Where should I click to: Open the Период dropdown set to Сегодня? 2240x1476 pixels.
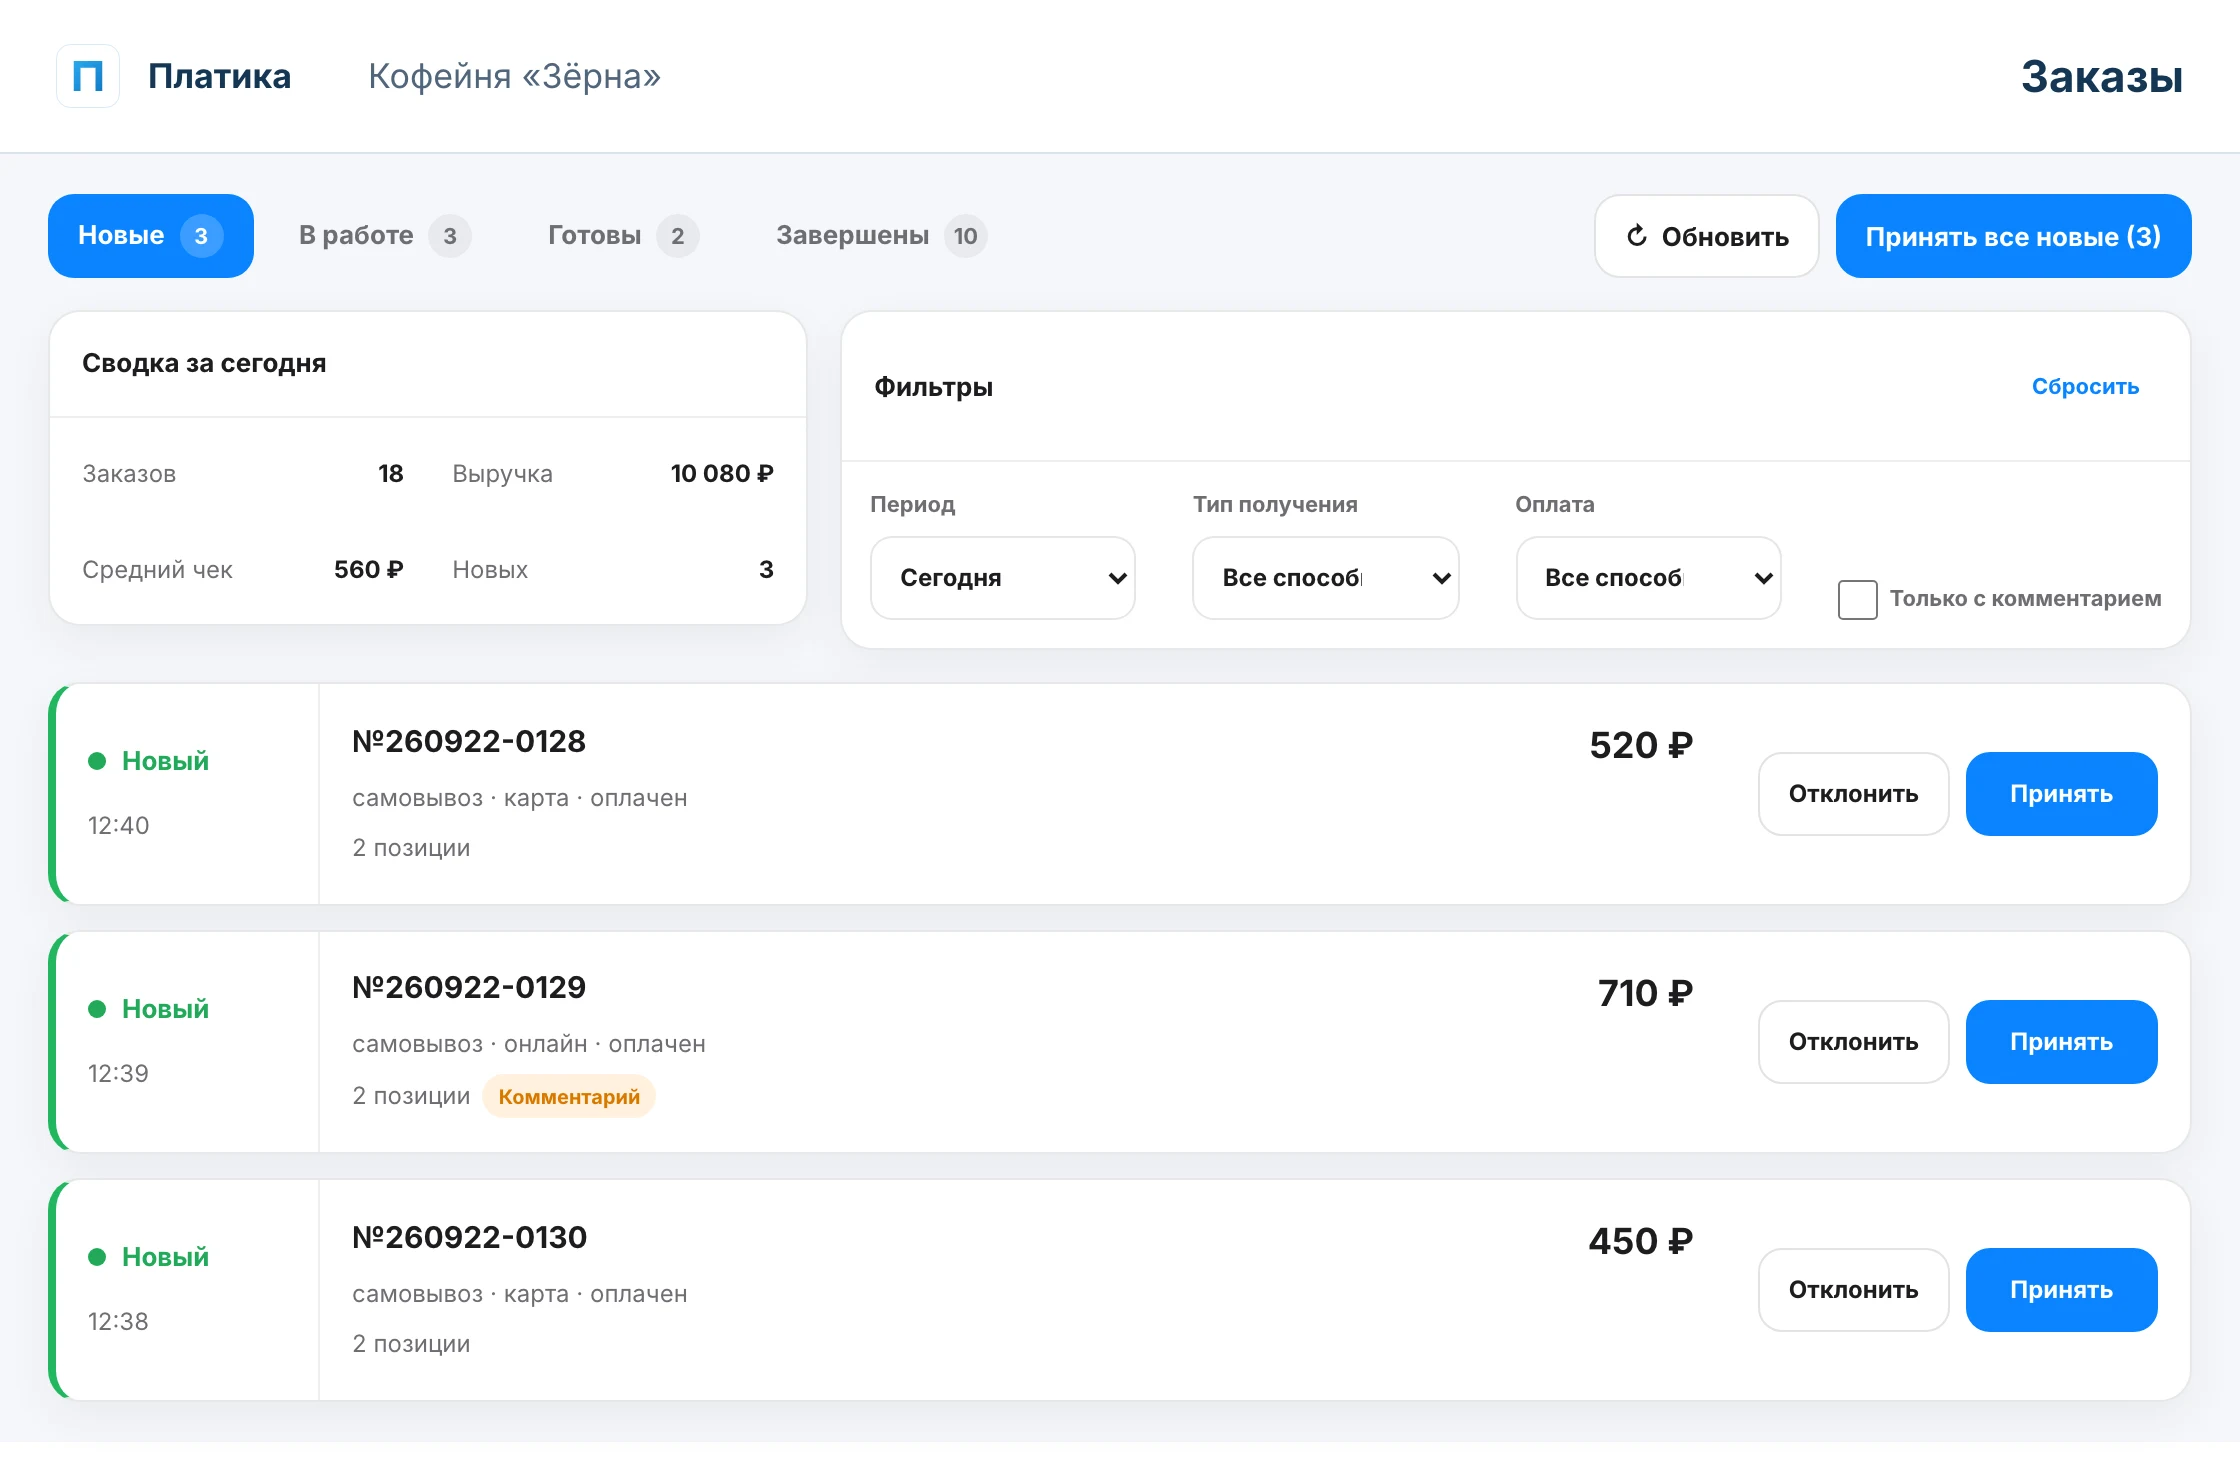point(1003,578)
